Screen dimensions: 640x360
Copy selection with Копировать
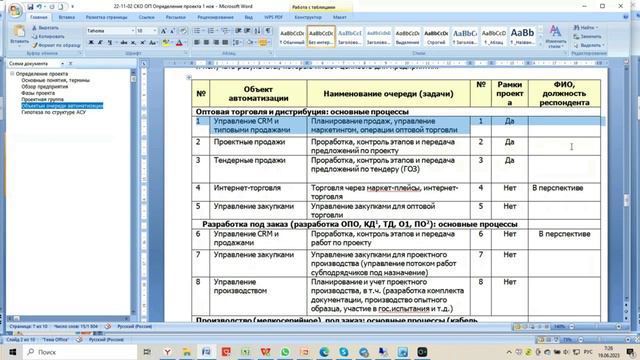tap(47, 36)
